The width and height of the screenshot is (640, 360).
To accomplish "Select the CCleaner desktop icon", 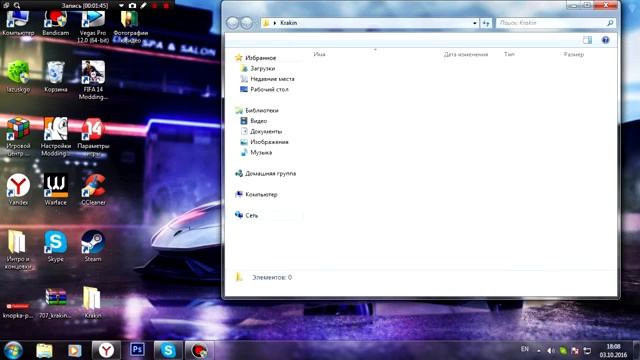I will 93,190.
